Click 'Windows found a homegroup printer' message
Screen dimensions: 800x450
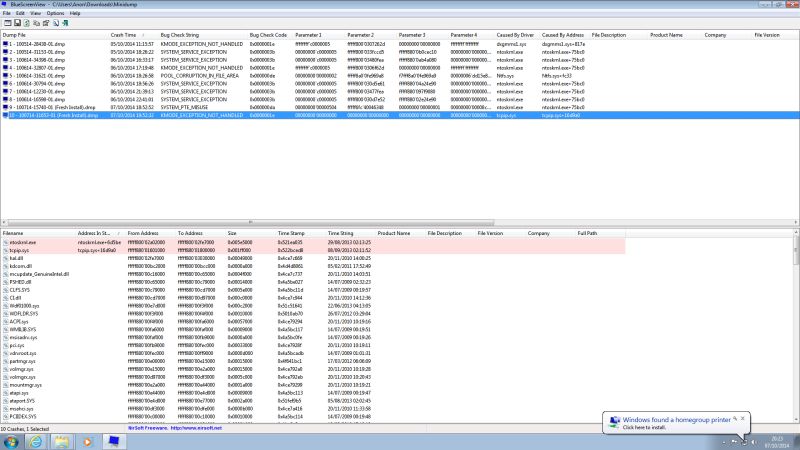coord(677,420)
